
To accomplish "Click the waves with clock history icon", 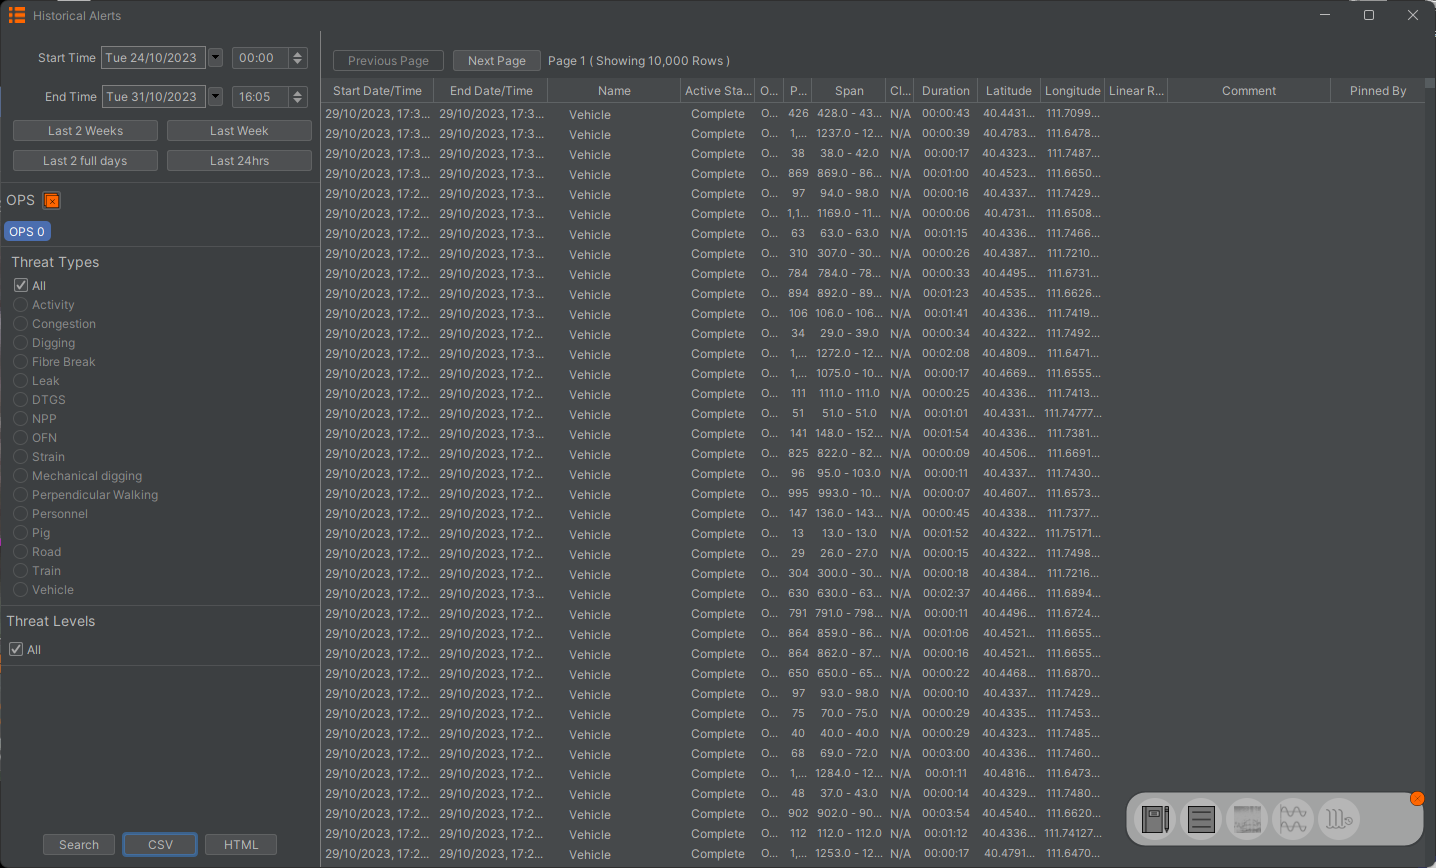I will (x=1339, y=820).
